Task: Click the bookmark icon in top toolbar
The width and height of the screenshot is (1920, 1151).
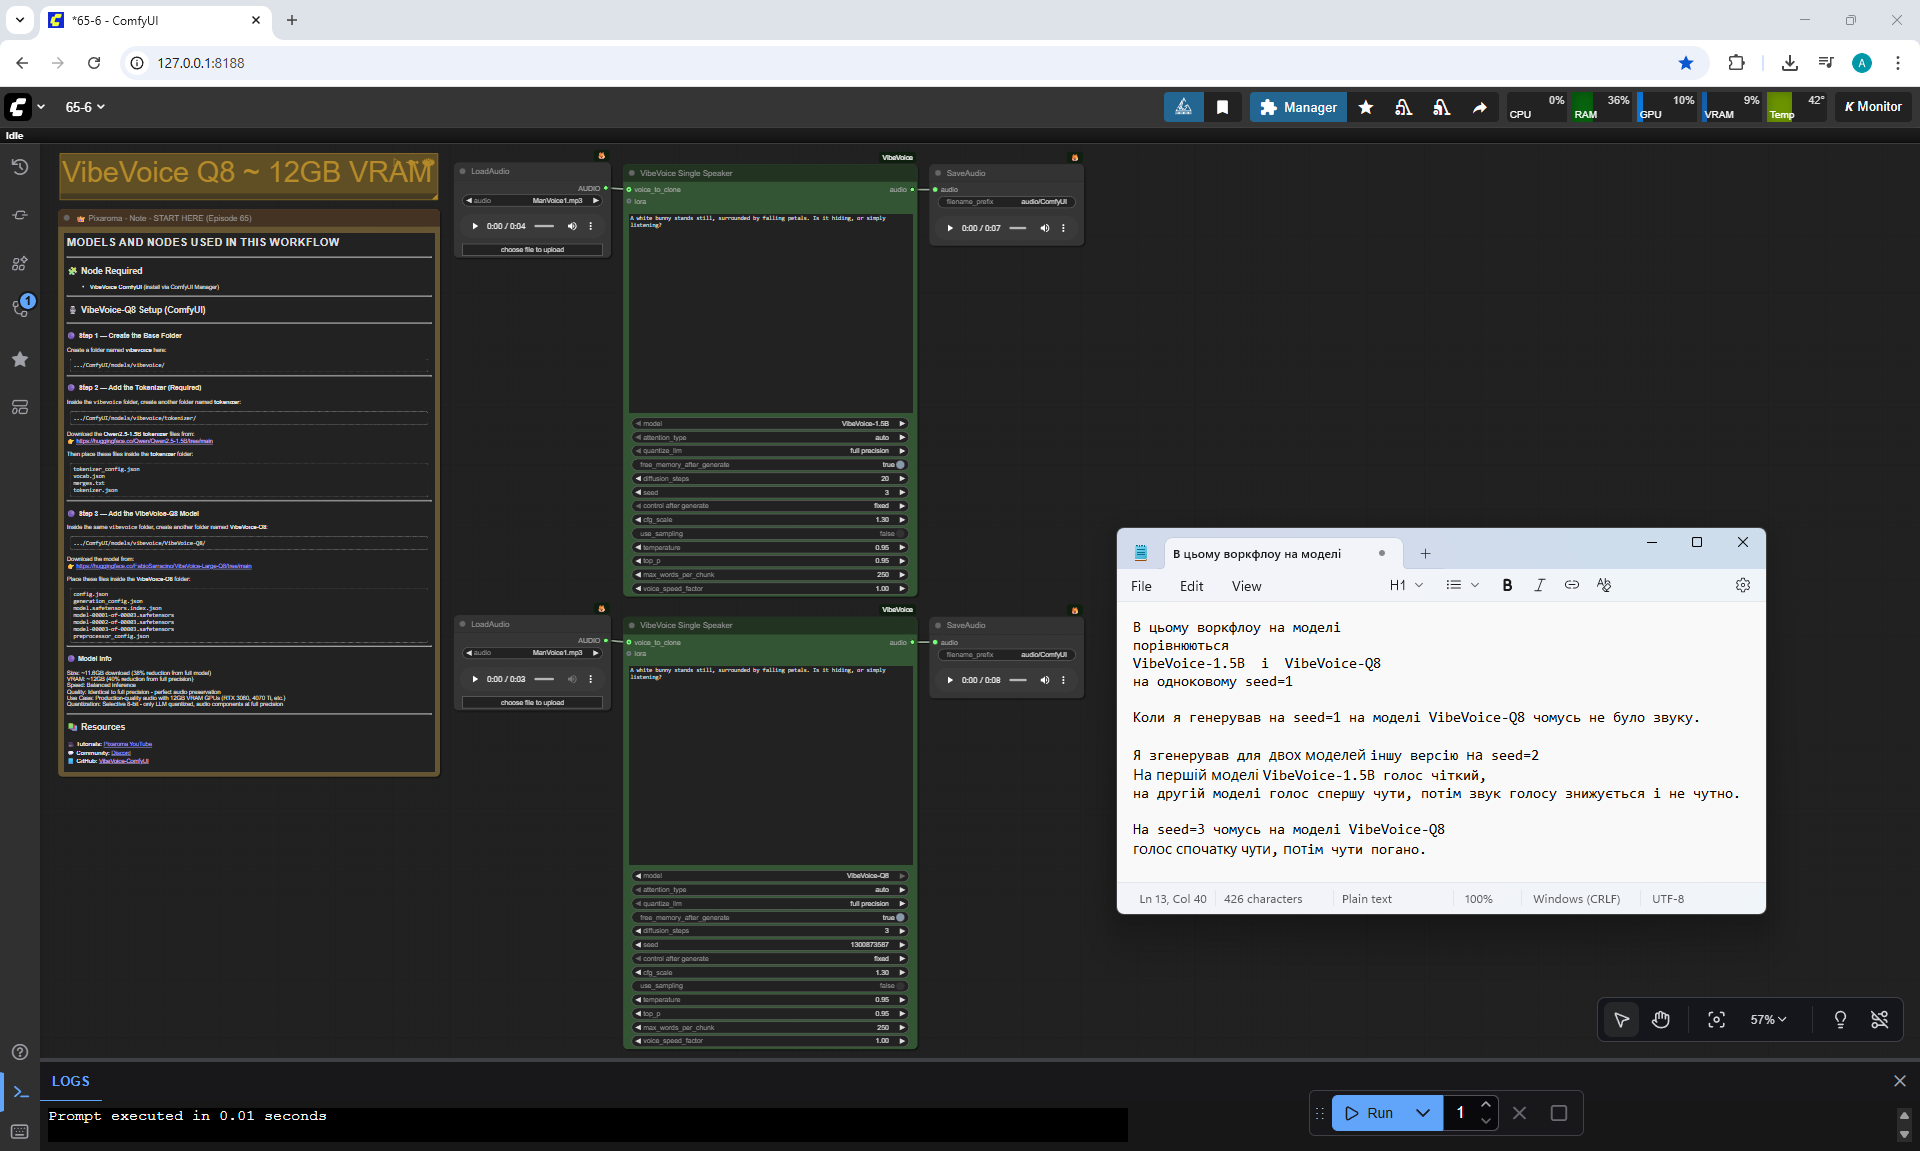Action: 1222,107
